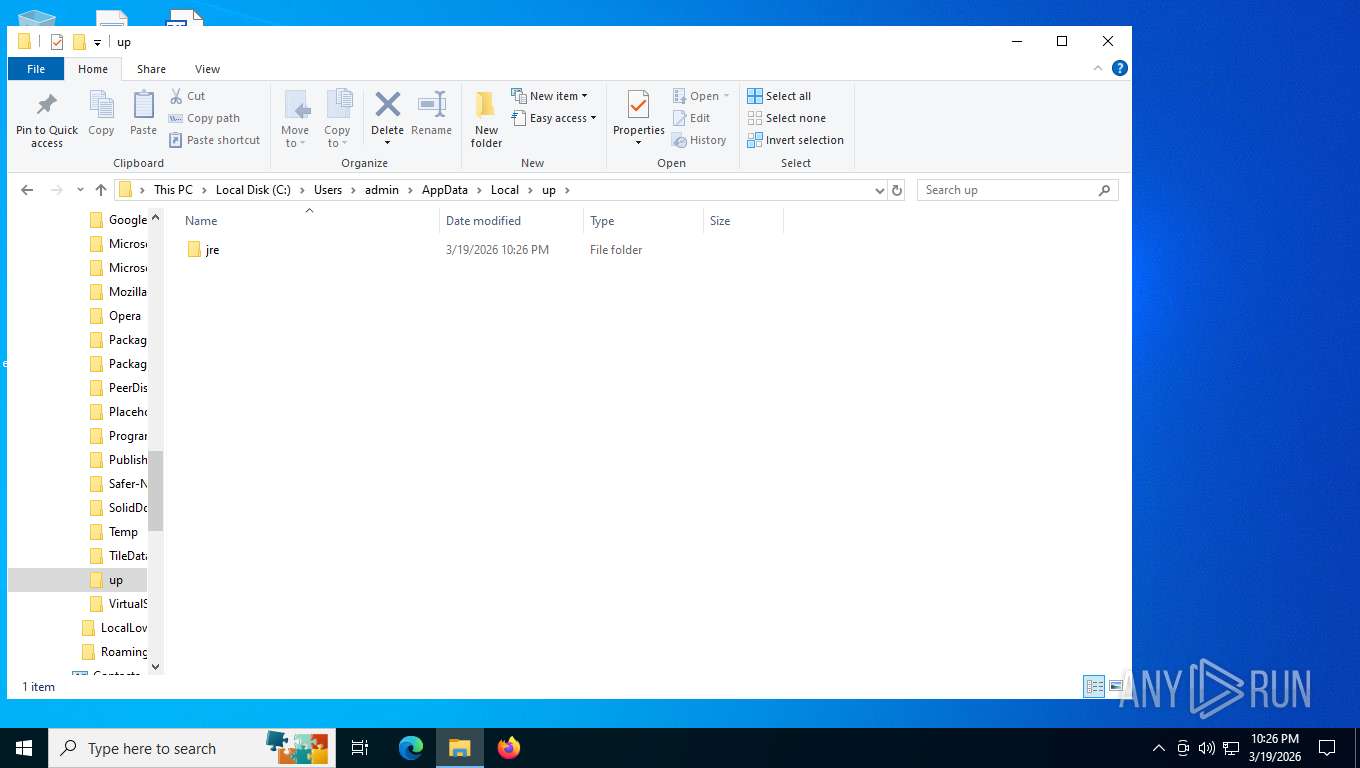Sort by the Type column

click(644, 221)
